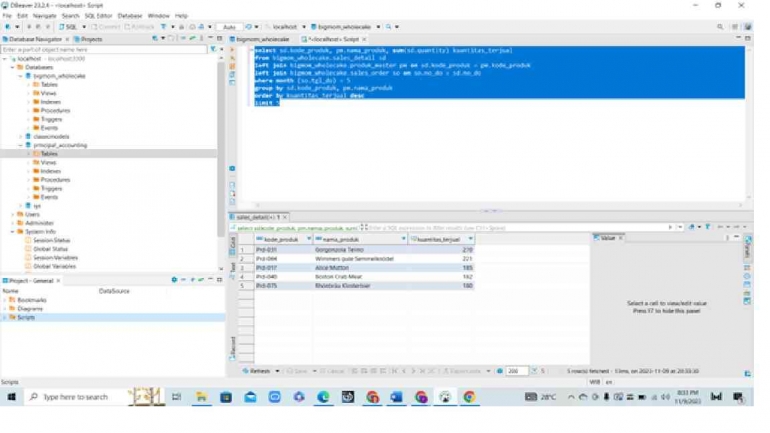Select Tables folder under bigmom_wholecake
The width and height of the screenshot is (770, 433).
tap(49, 84)
